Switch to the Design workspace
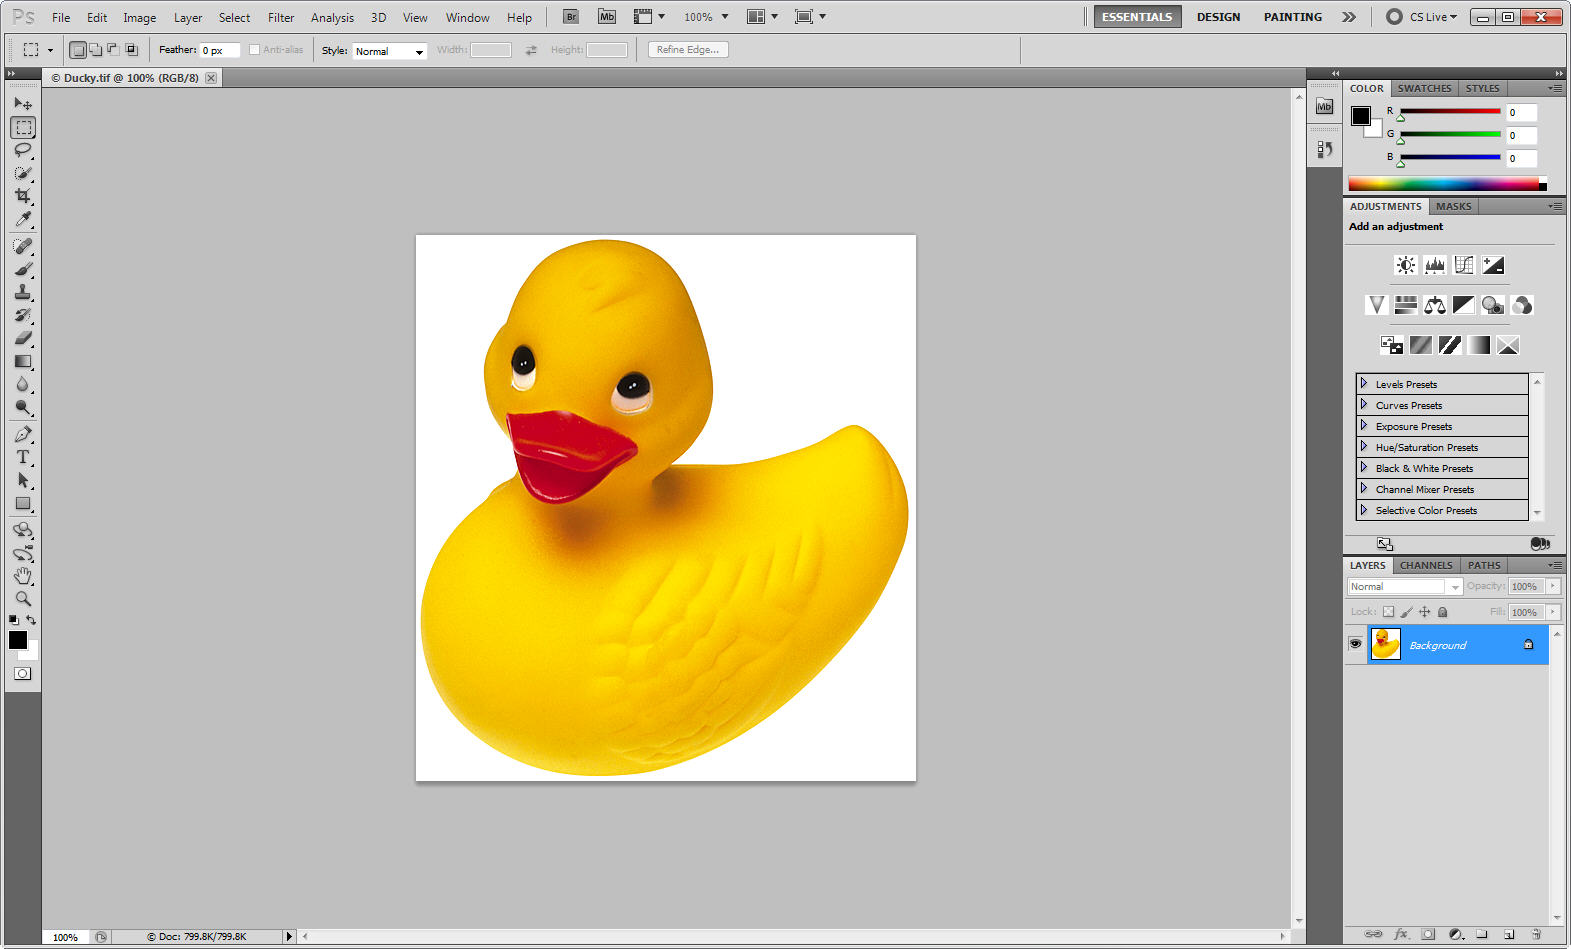 1218,17
